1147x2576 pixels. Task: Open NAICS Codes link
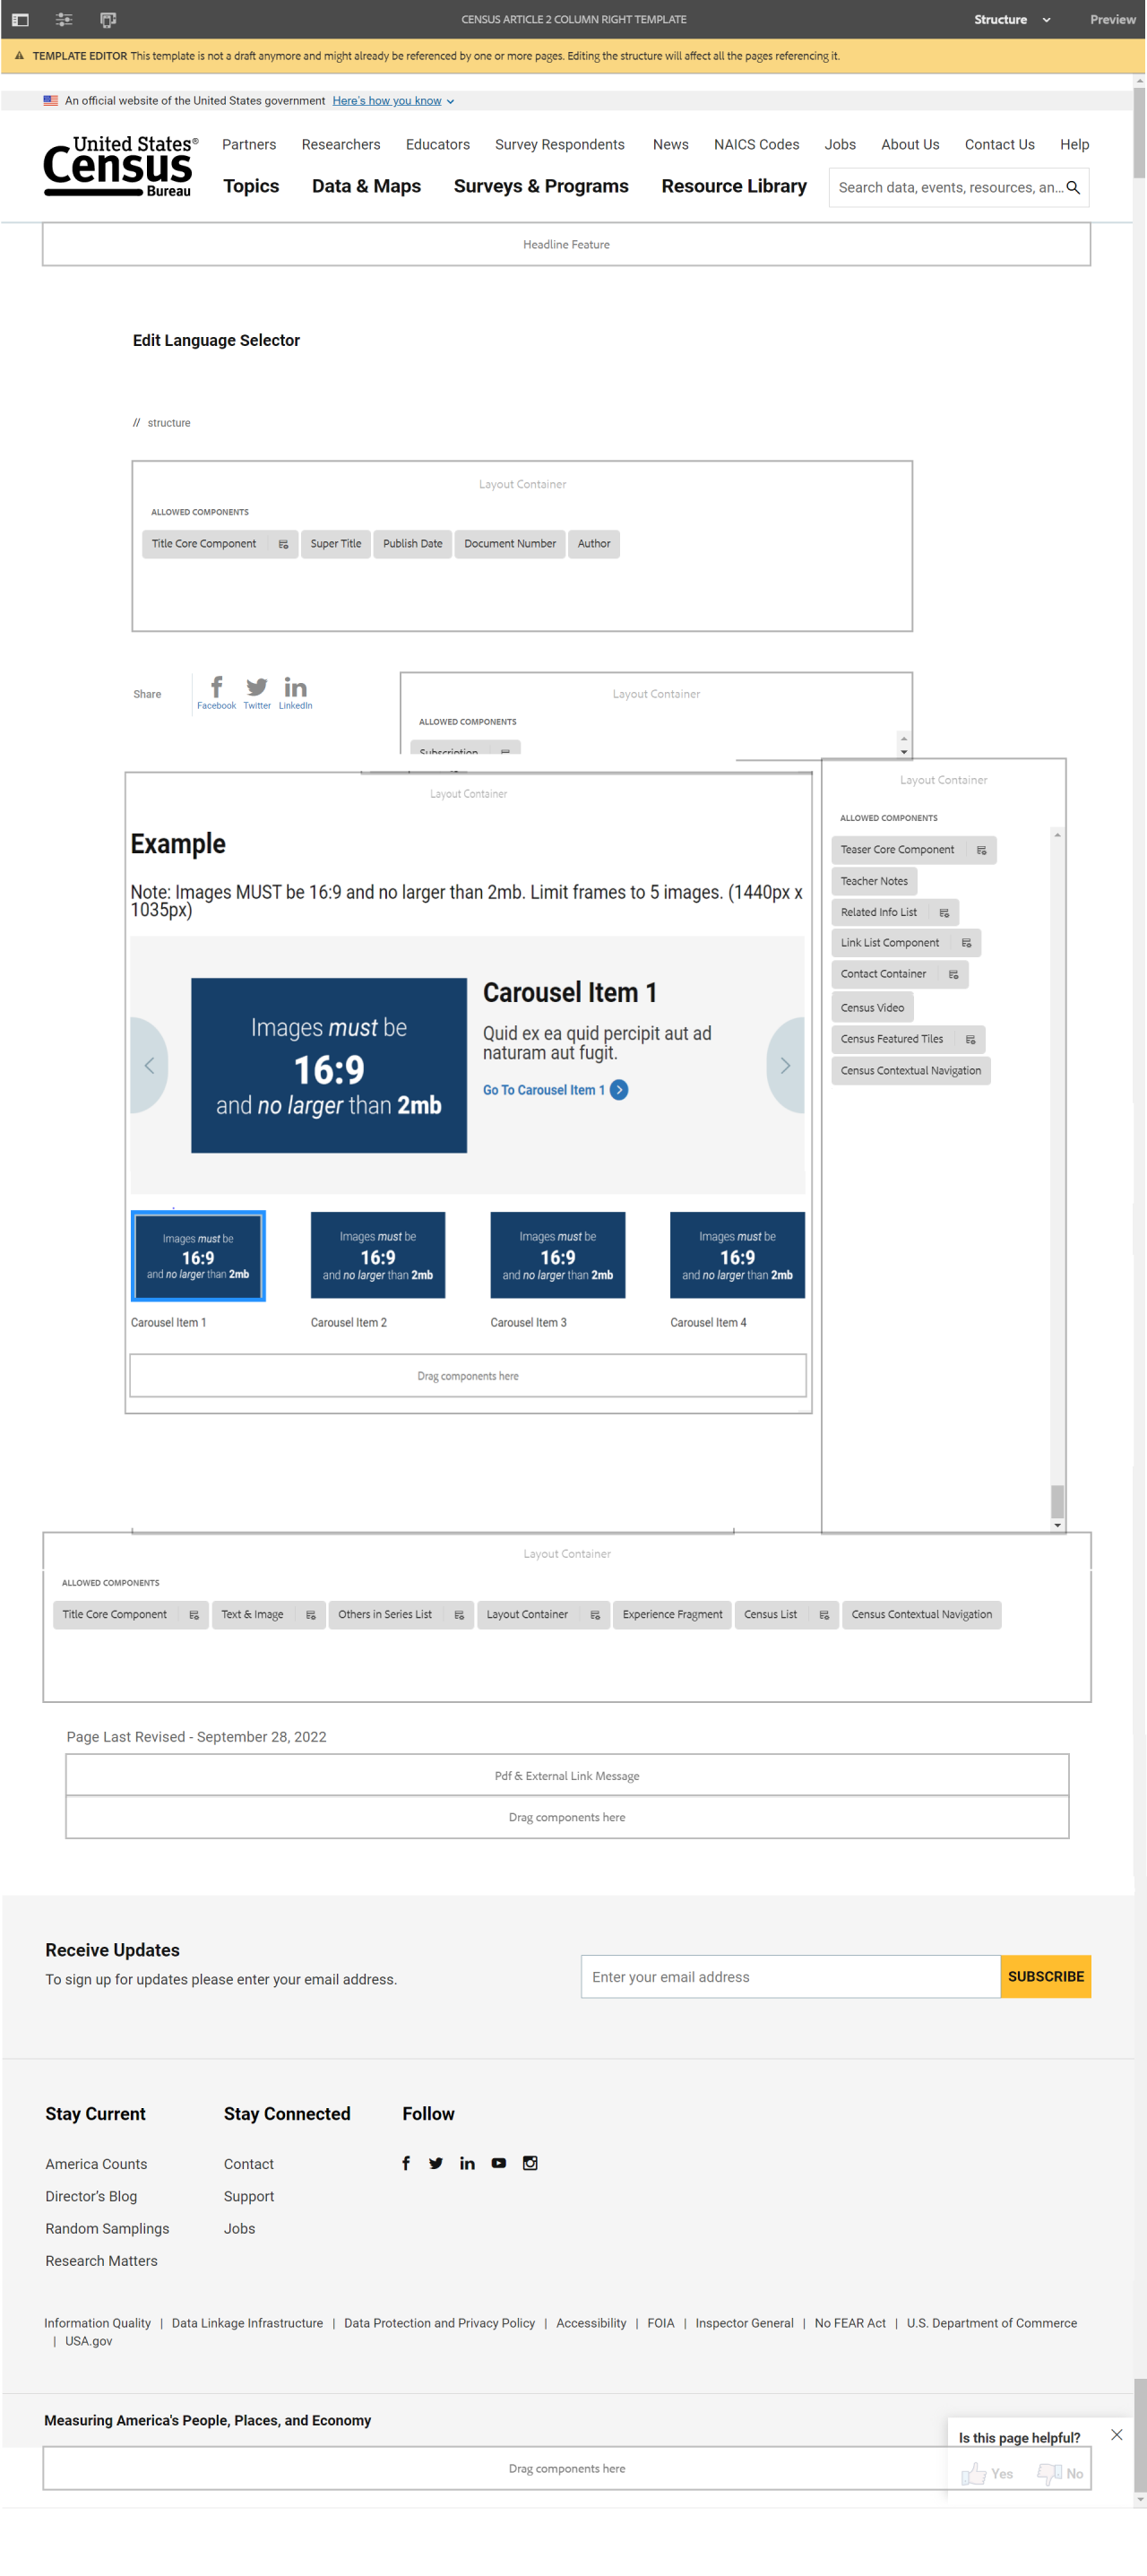[756, 144]
